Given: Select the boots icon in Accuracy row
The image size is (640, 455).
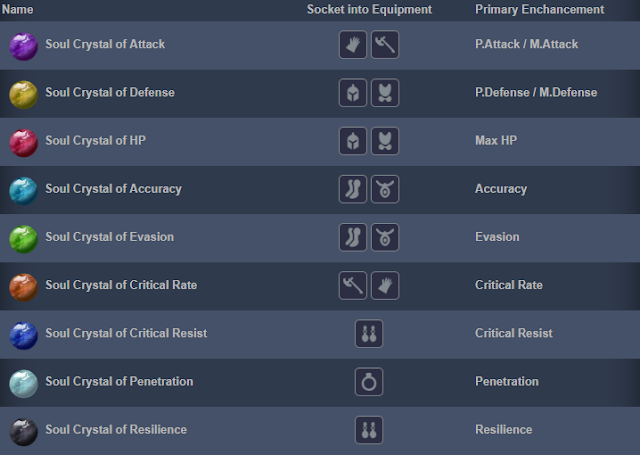Looking at the screenshot, I should pos(353,189).
